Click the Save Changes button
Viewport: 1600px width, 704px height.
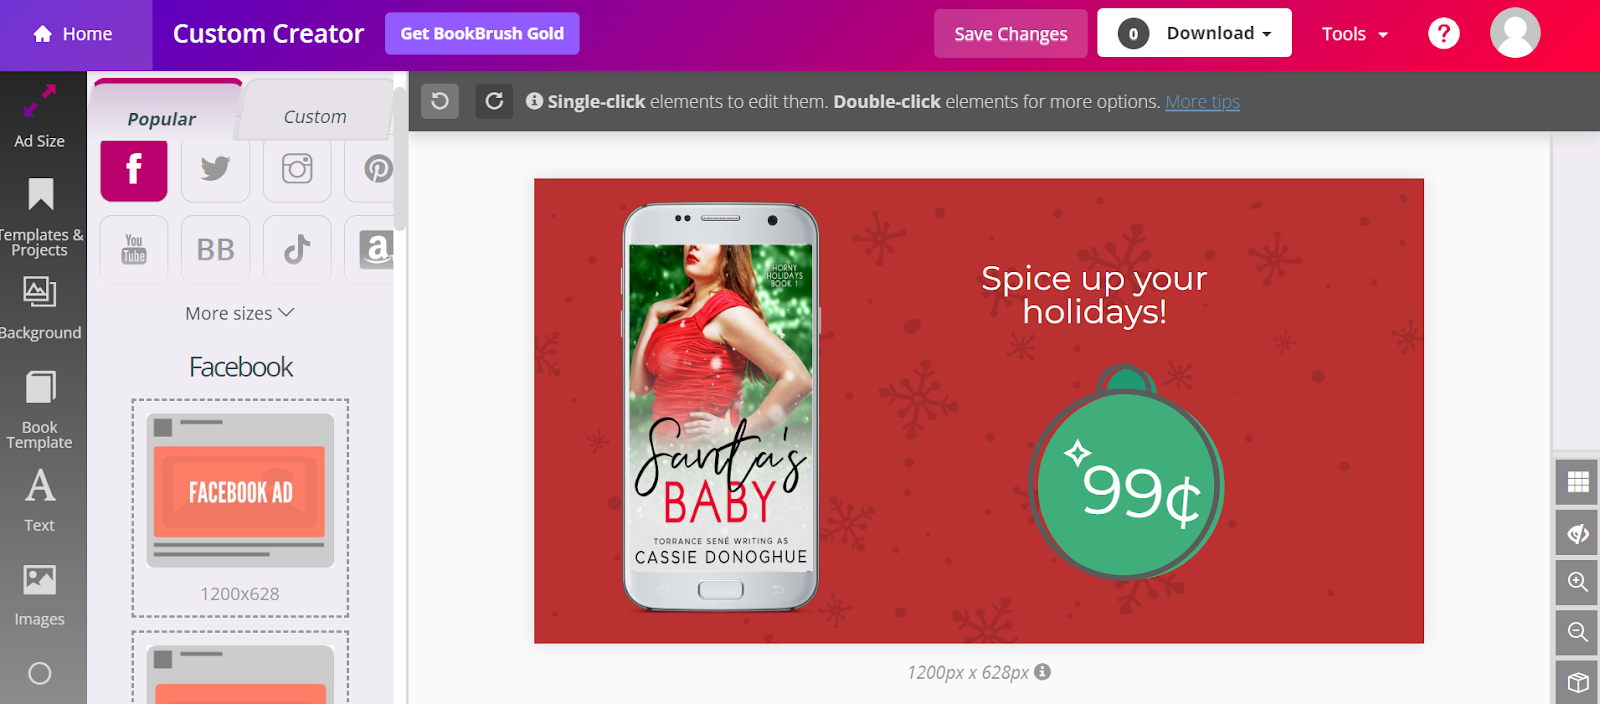[x=1011, y=34]
